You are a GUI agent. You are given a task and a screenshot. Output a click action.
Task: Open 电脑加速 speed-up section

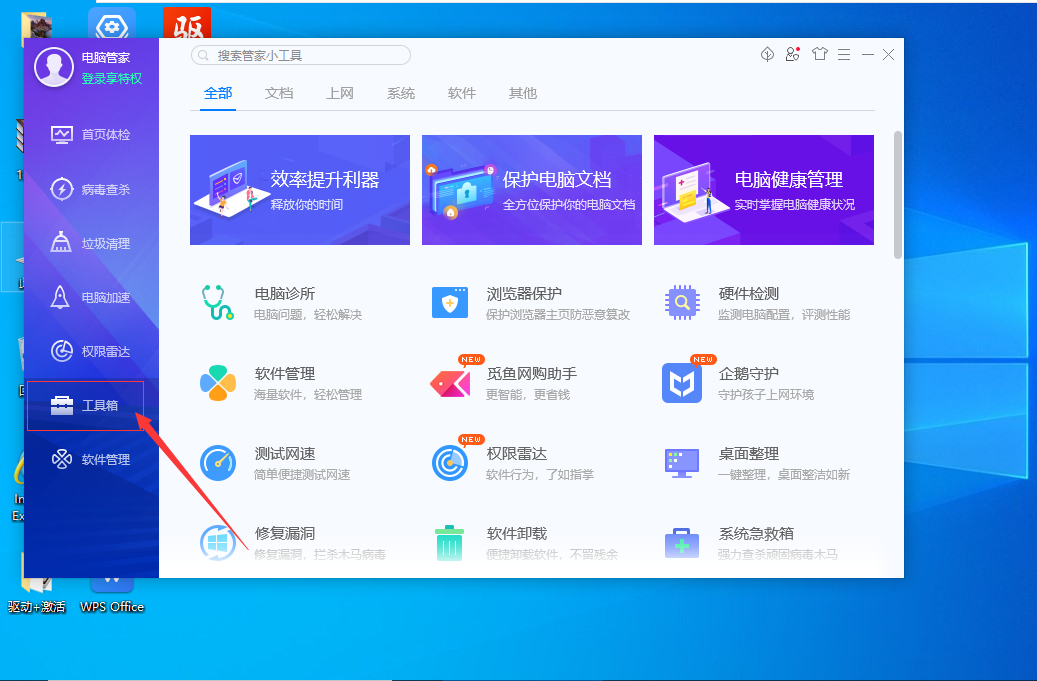[x=91, y=298]
